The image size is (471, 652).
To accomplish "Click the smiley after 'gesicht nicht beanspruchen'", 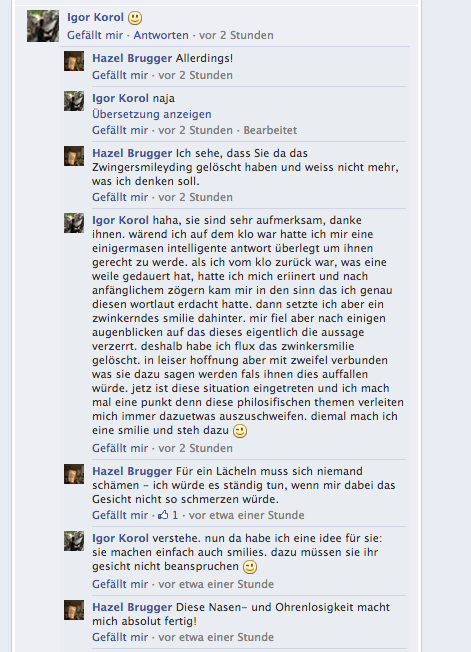I will pyautogui.click(x=250, y=567).
